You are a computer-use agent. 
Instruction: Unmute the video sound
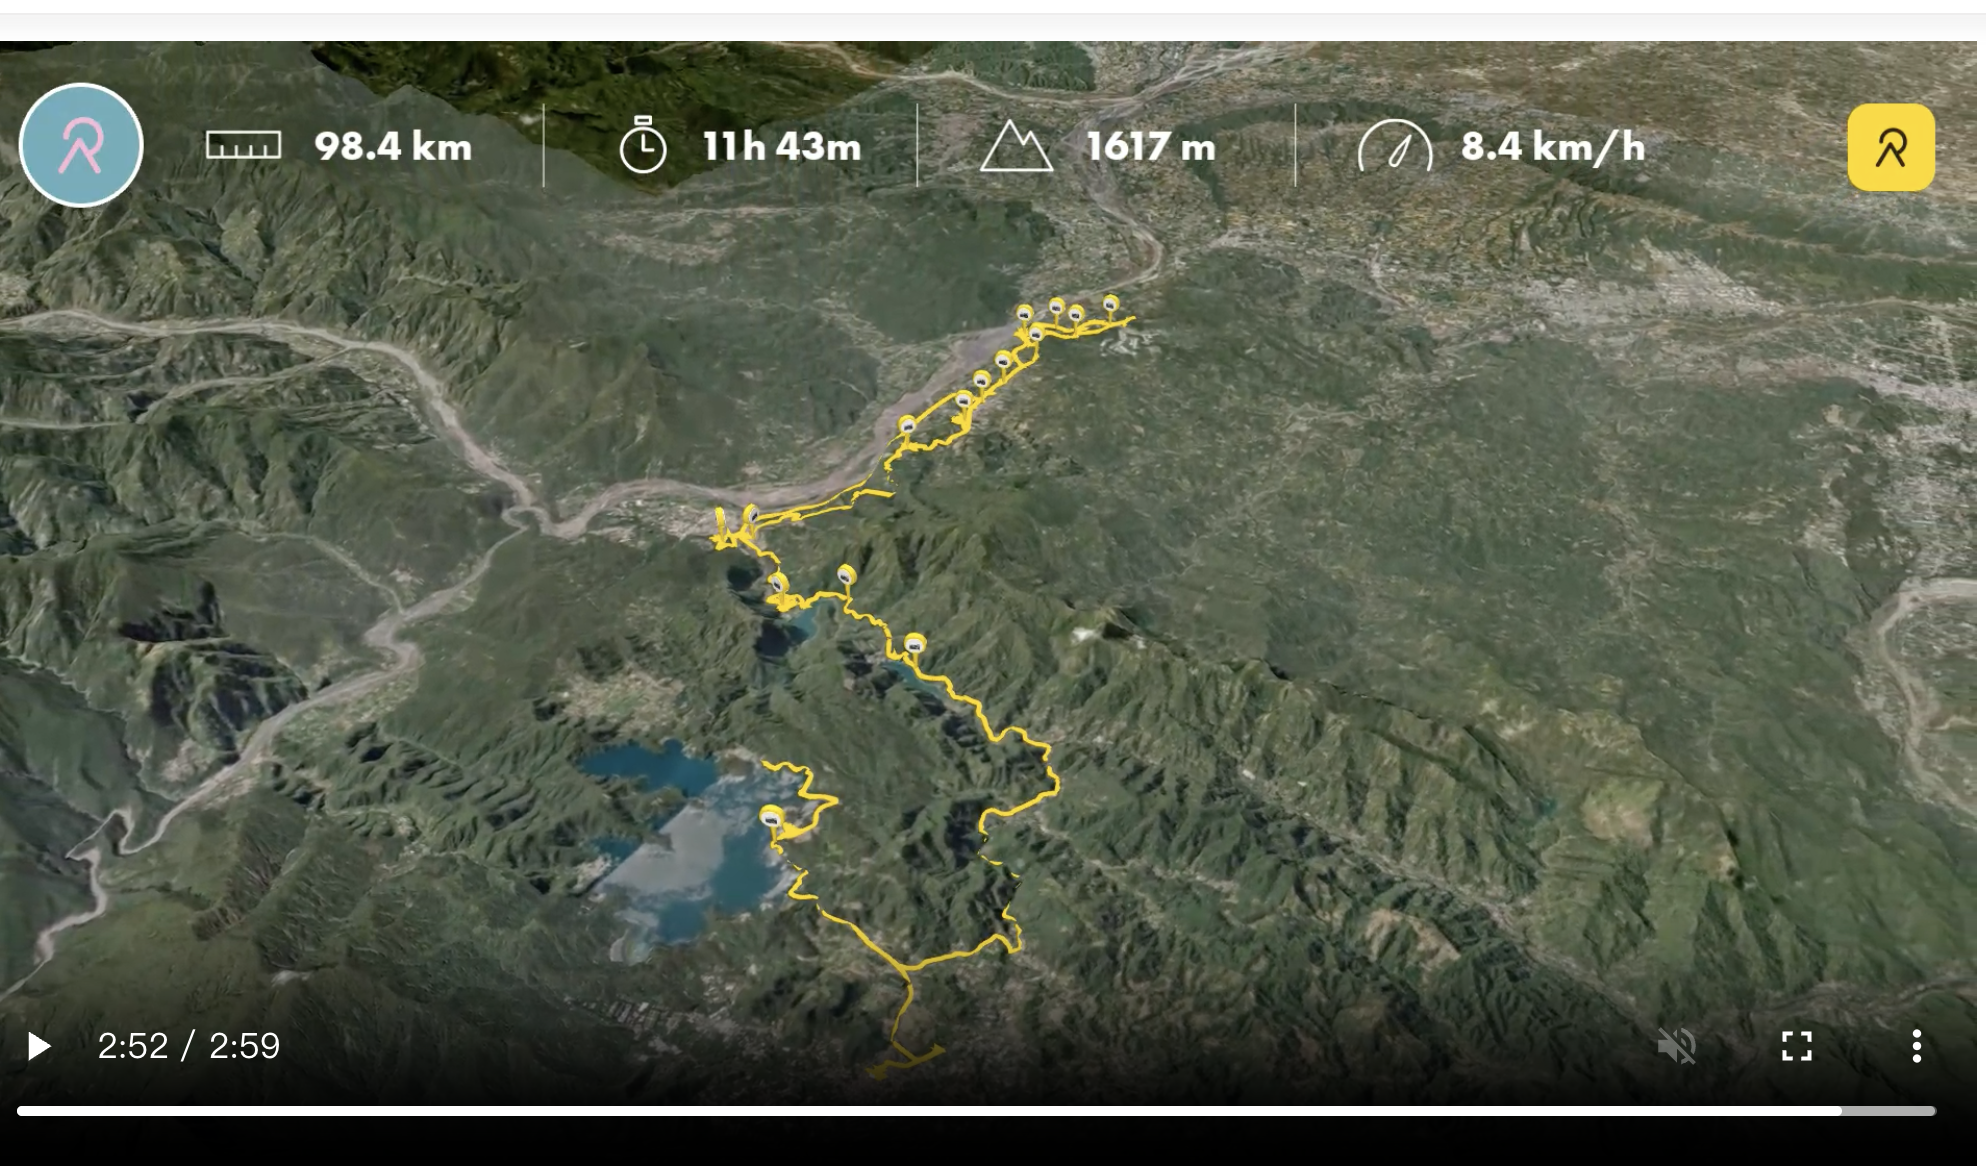click(1677, 1046)
